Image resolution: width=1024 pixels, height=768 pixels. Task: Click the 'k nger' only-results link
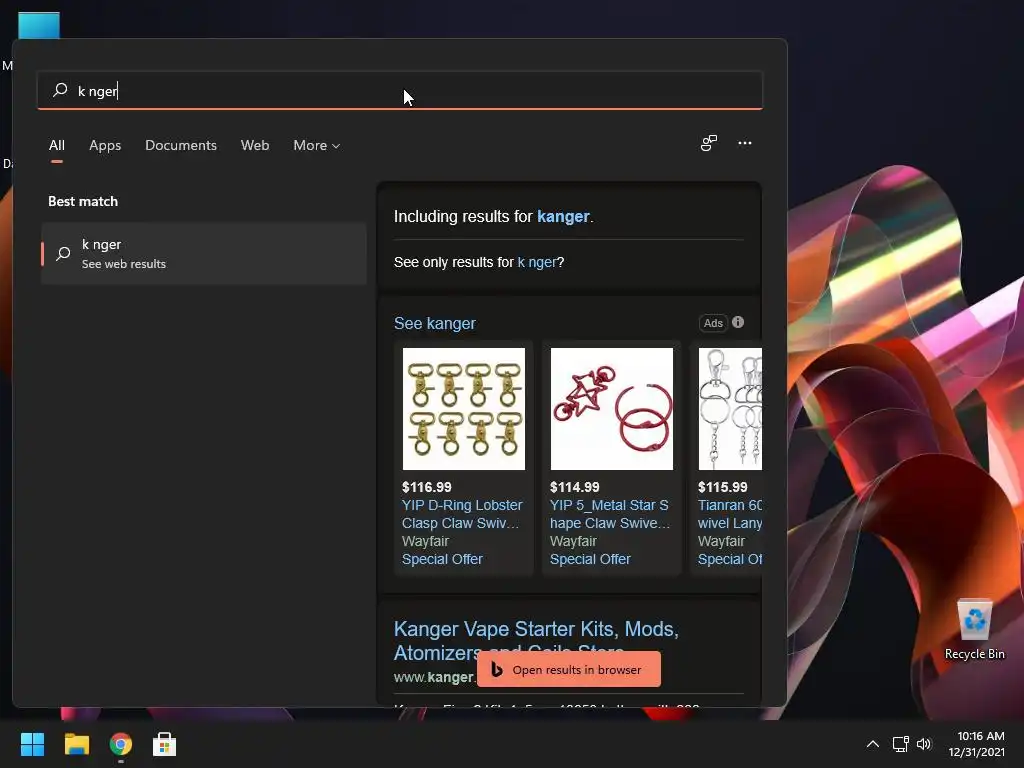pyautogui.click(x=537, y=262)
